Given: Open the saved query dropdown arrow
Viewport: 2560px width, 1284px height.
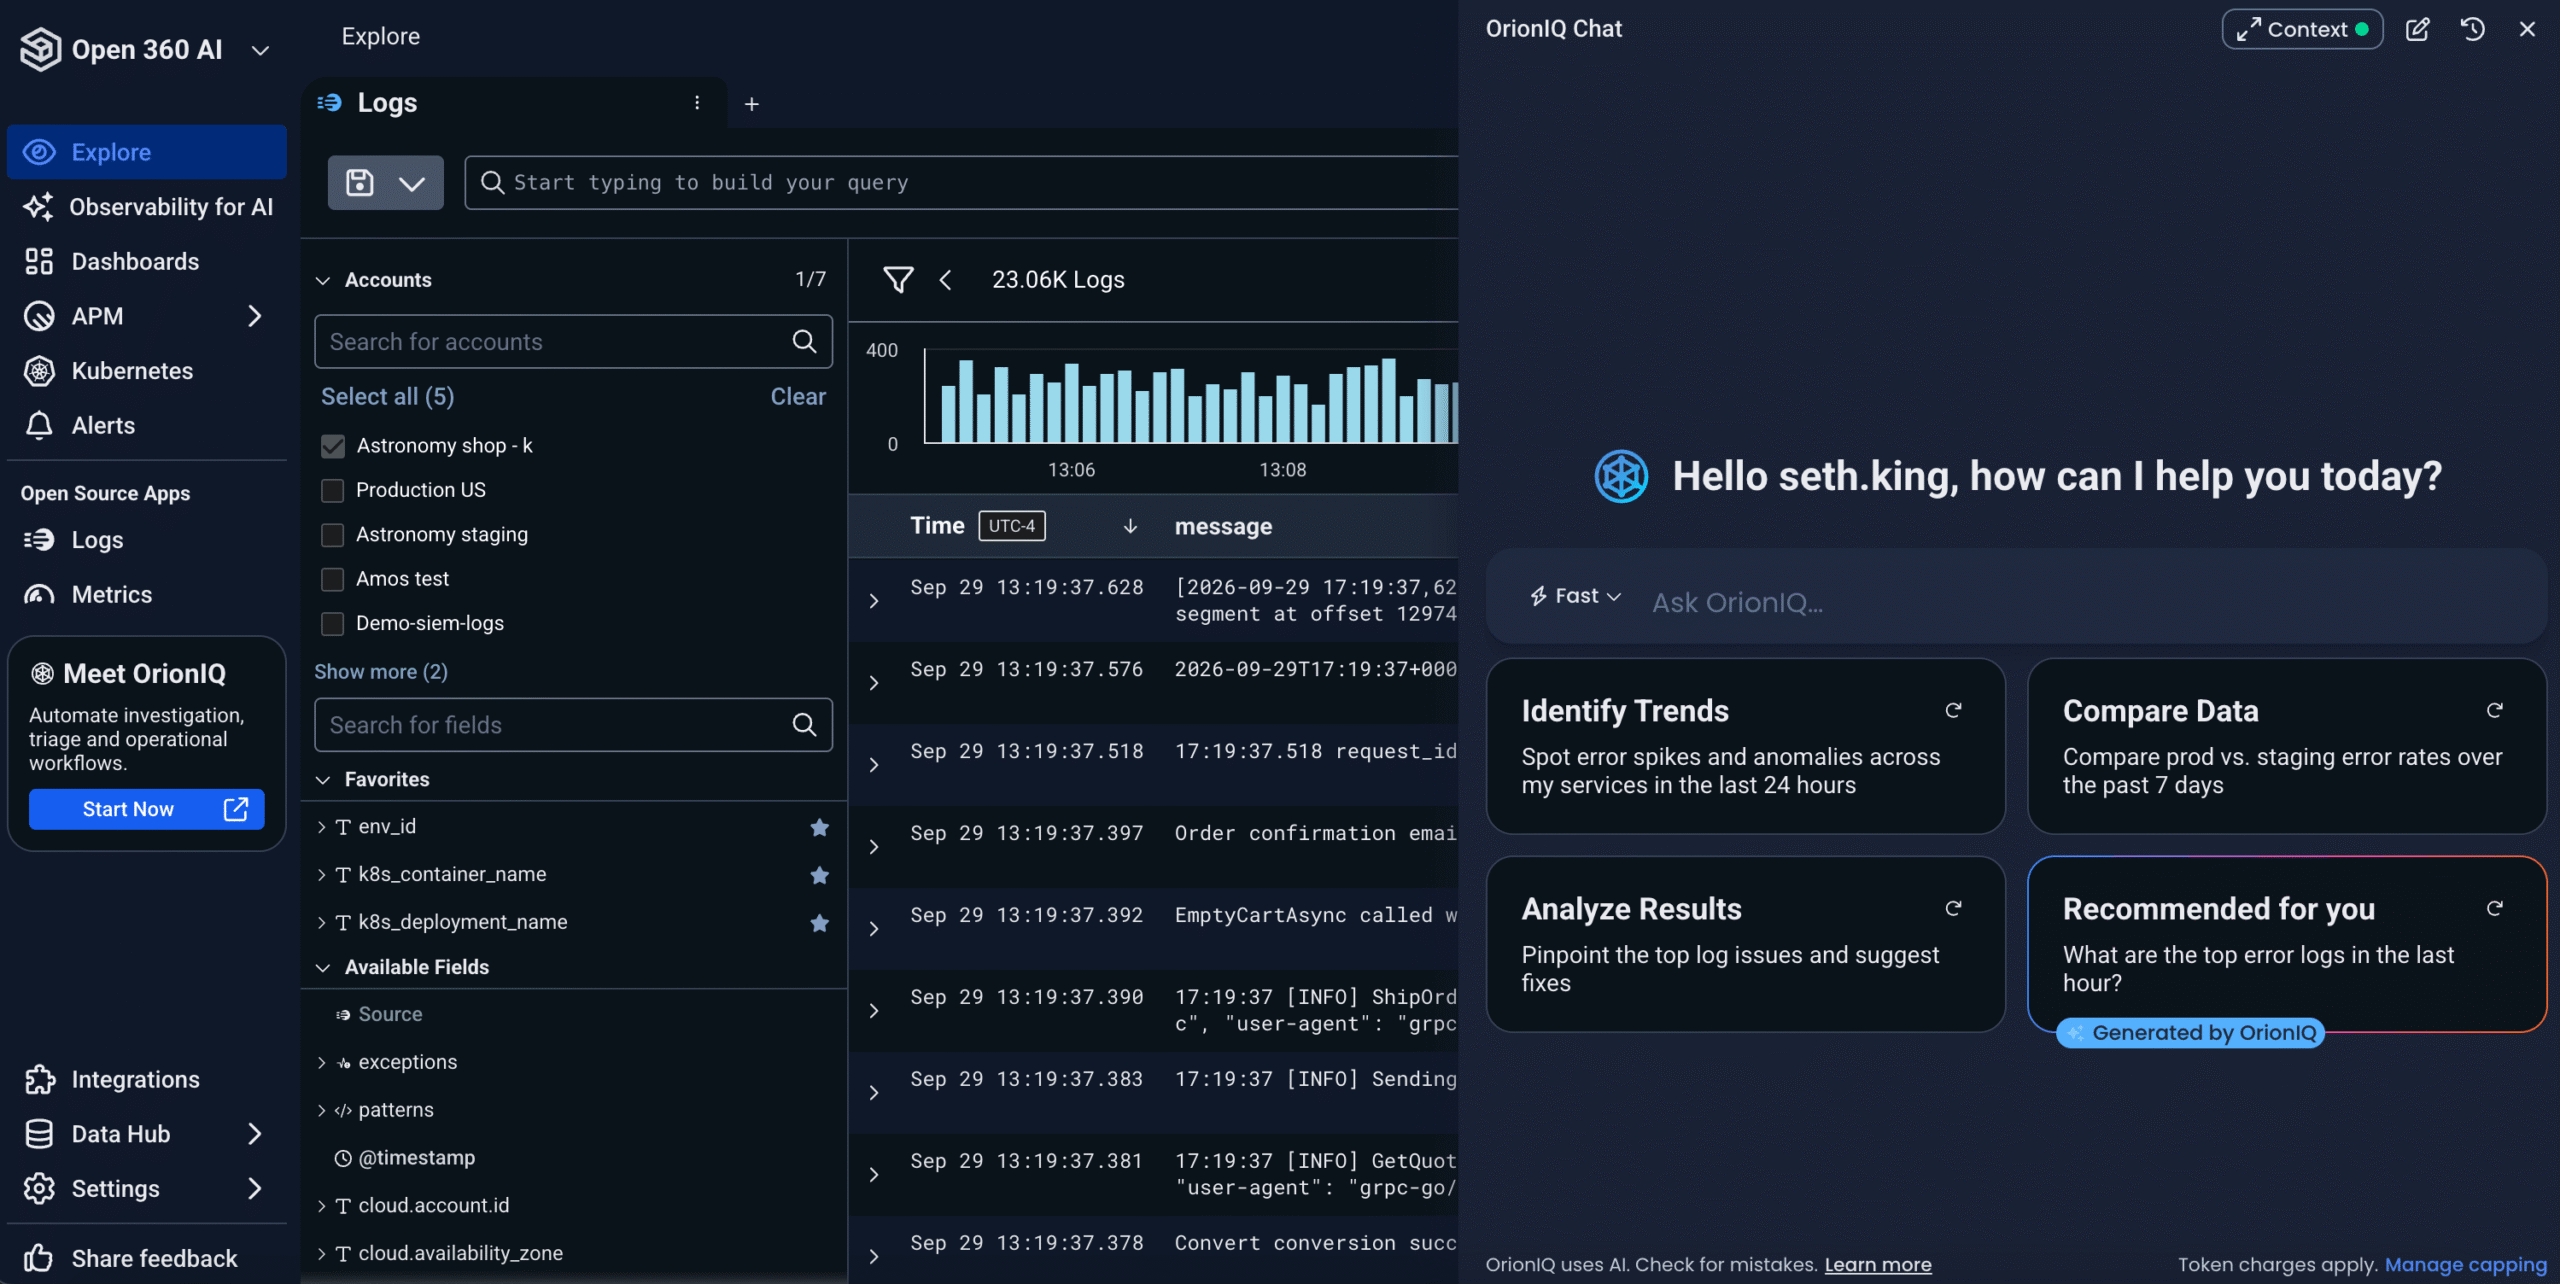Looking at the screenshot, I should tap(412, 183).
